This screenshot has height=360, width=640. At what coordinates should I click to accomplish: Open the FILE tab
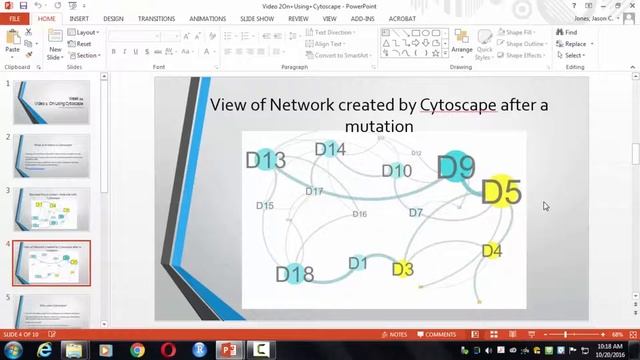click(15, 19)
